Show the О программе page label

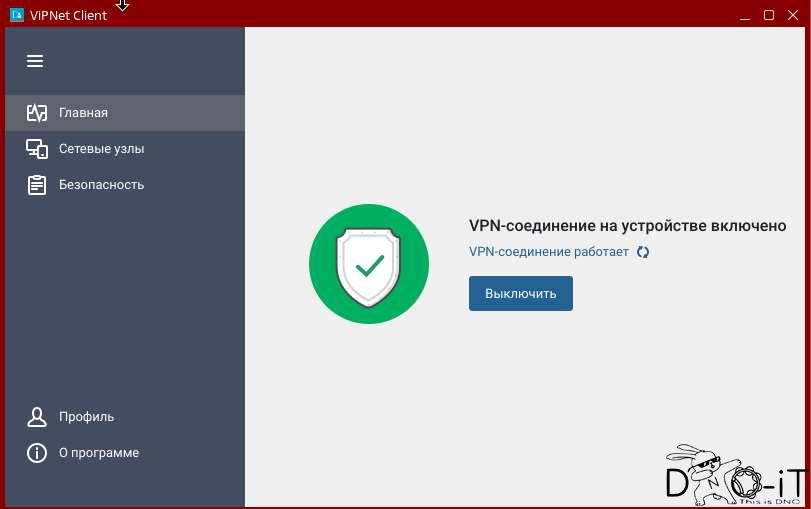tap(99, 453)
